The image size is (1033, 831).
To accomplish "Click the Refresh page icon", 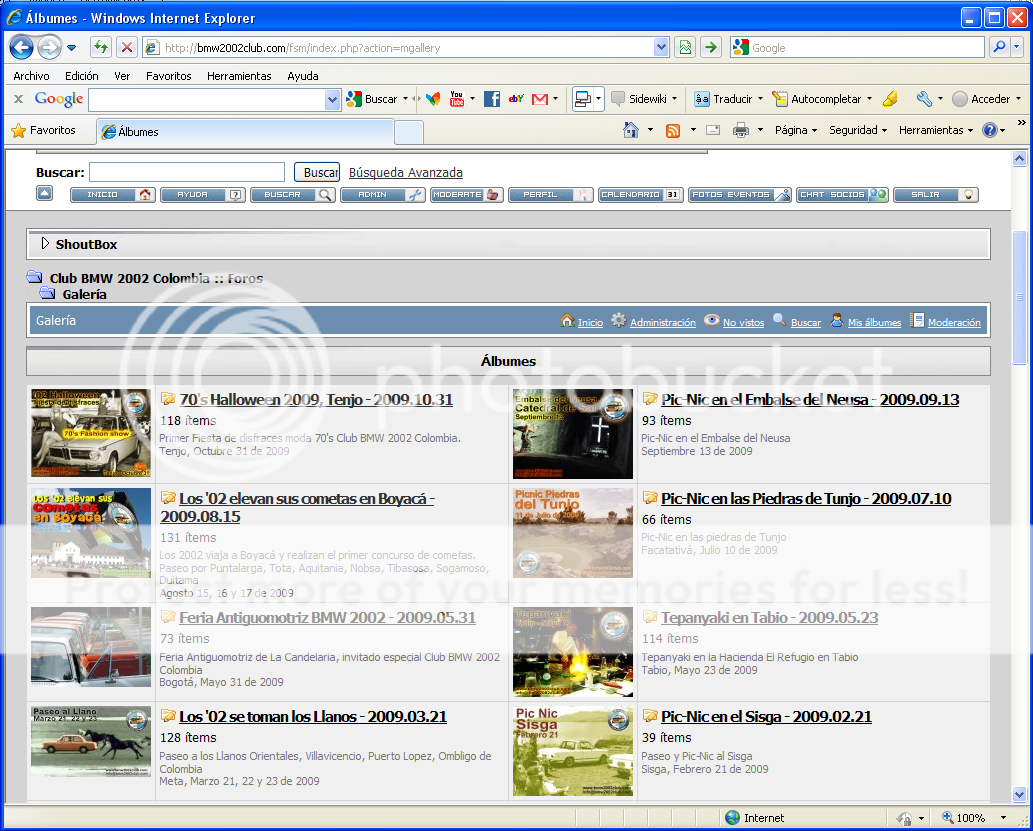I will click(100, 47).
